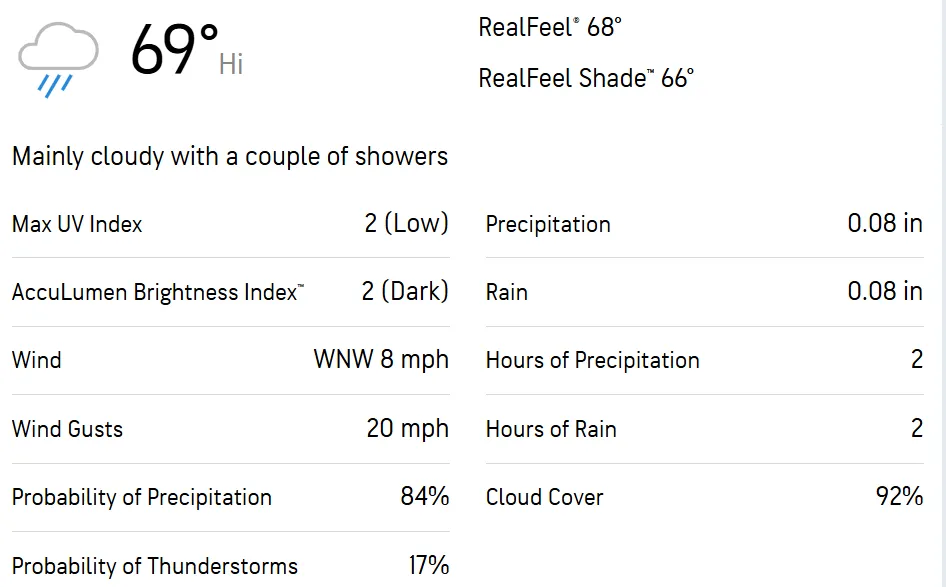Select the "Mainly cloudy with a couple of showers" description
Image resolution: width=946 pixels, height=587 pixels.
[230, 156]
